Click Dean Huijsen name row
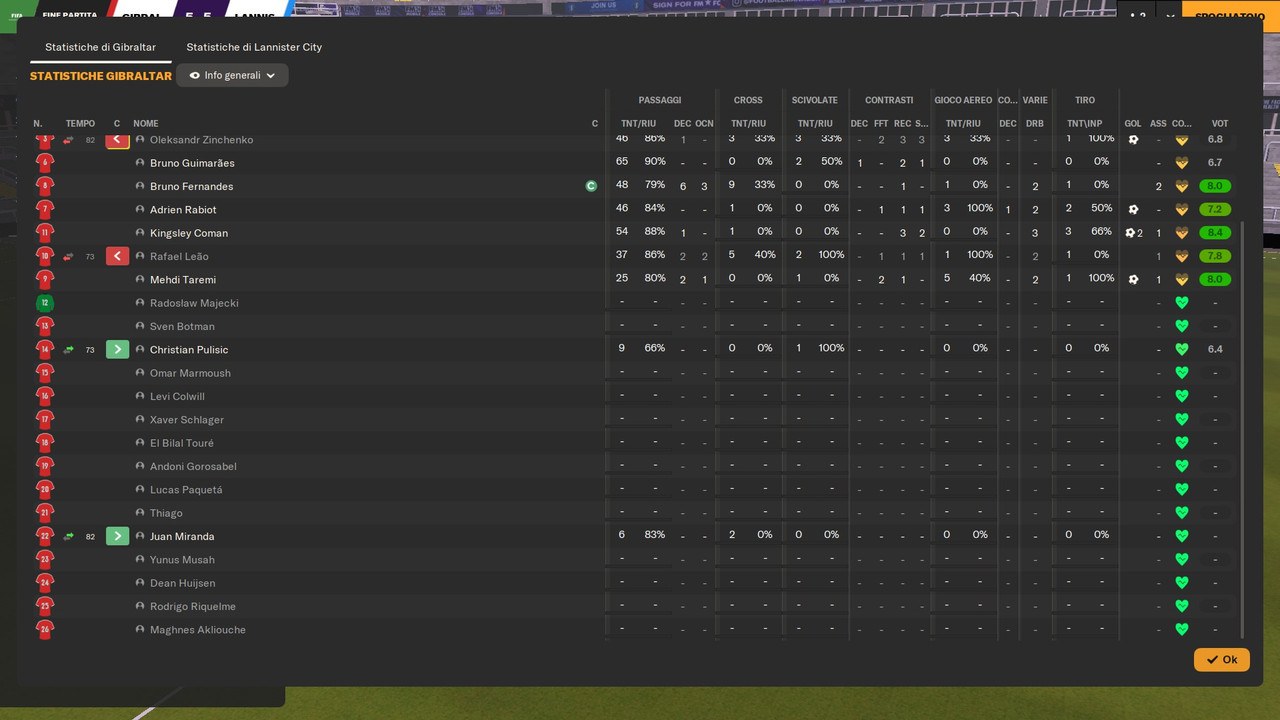This screenshot has height=720, width=1280. click(182, 583)
